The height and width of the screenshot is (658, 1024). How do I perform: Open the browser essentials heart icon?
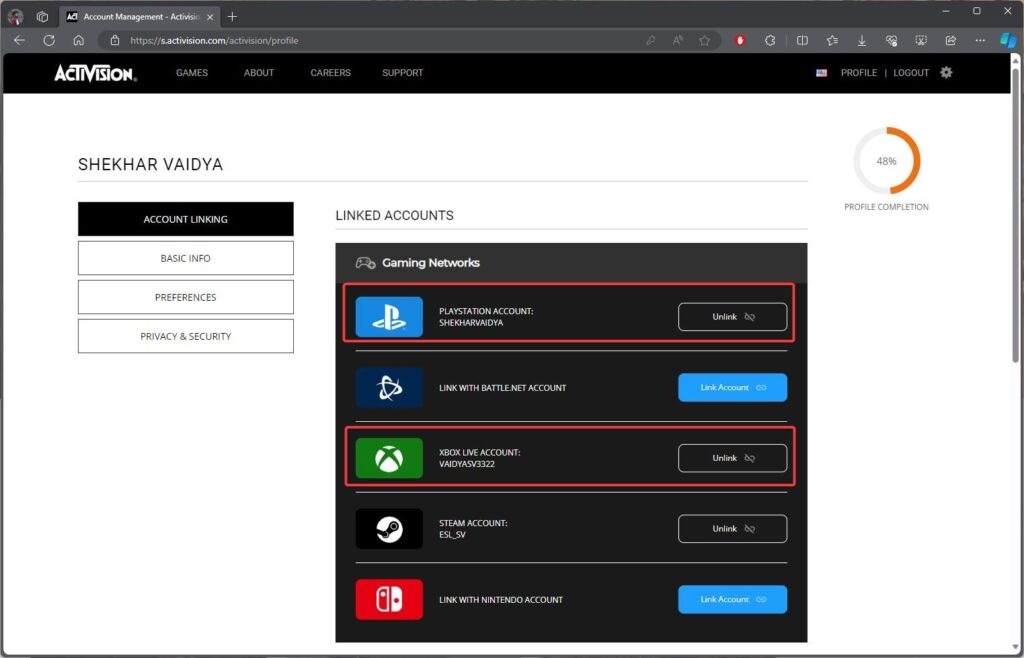pyautogui.click(x=891, y=40)
